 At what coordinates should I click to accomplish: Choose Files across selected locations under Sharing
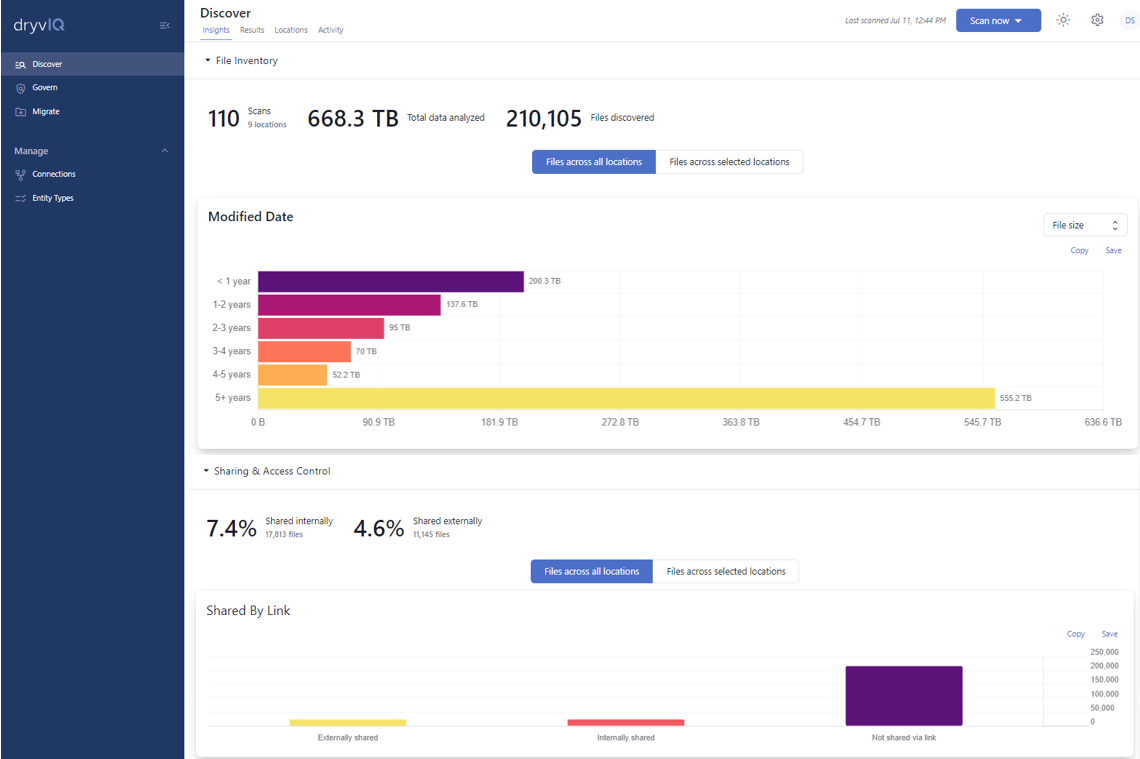(726, 572)
